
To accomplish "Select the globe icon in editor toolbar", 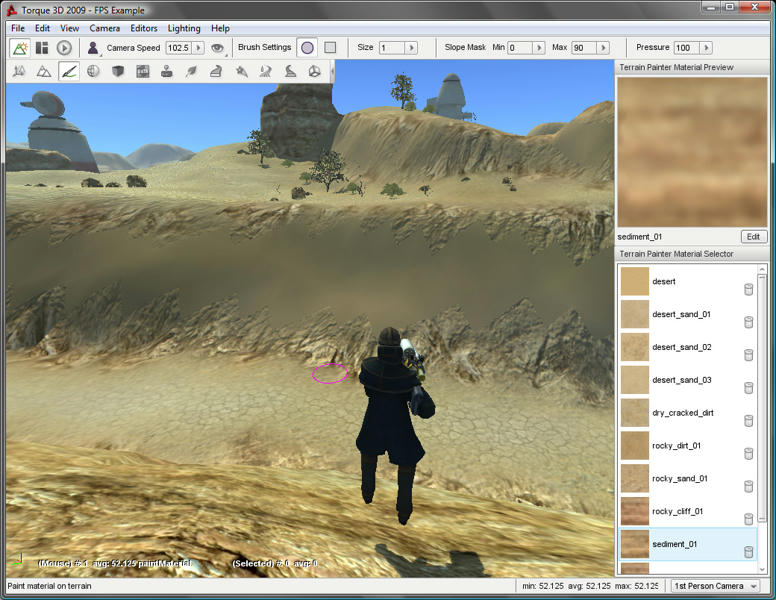I will 93,71.
